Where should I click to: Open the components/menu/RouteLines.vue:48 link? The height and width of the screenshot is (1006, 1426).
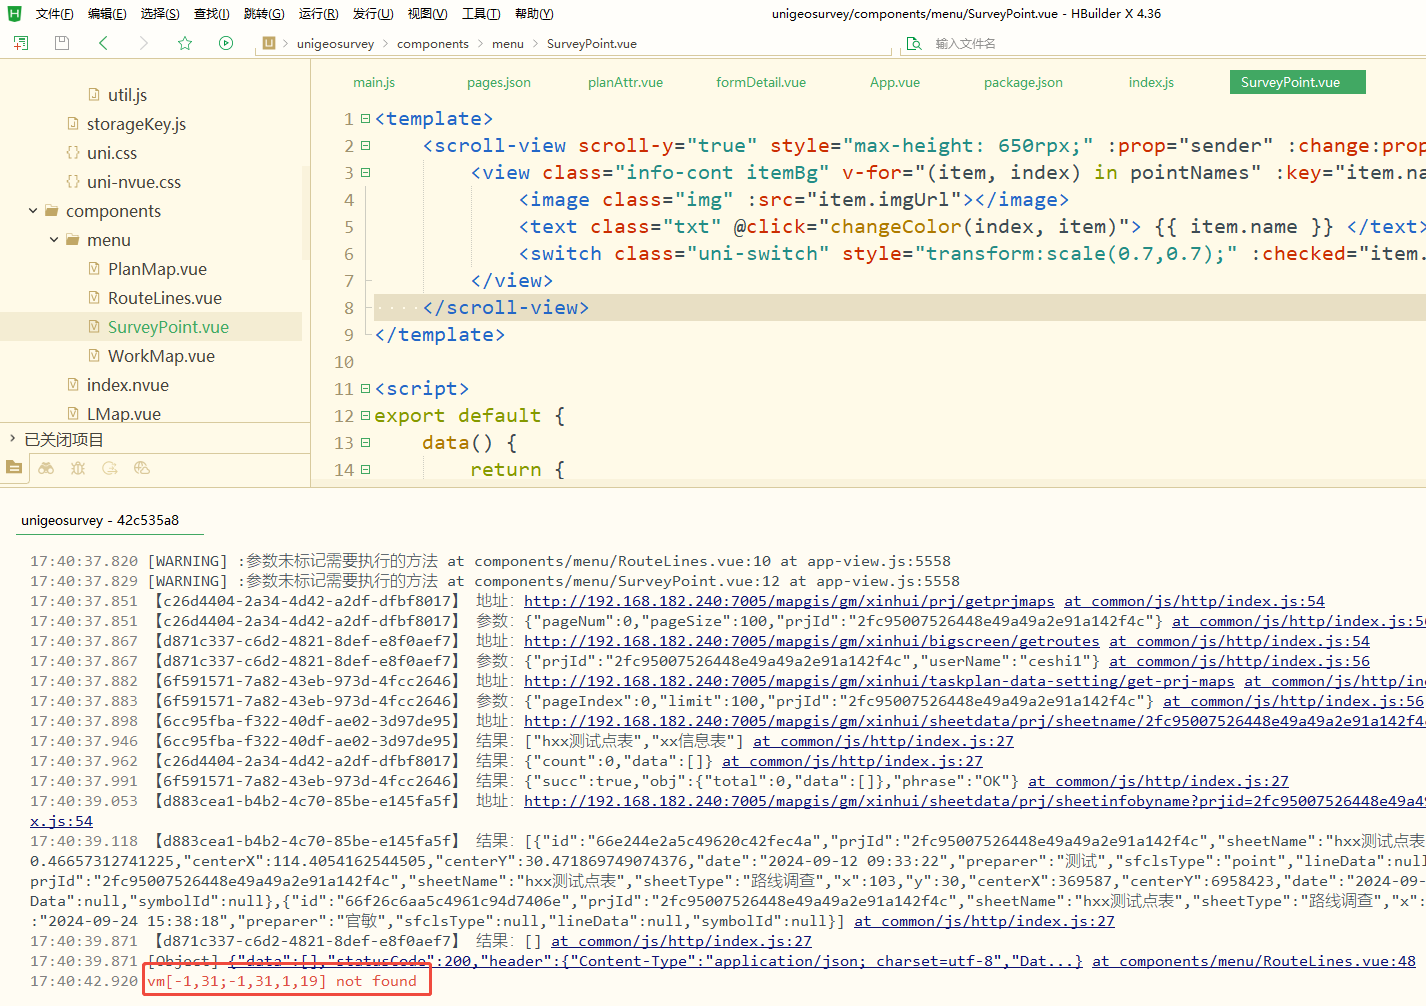(1254, 961)
